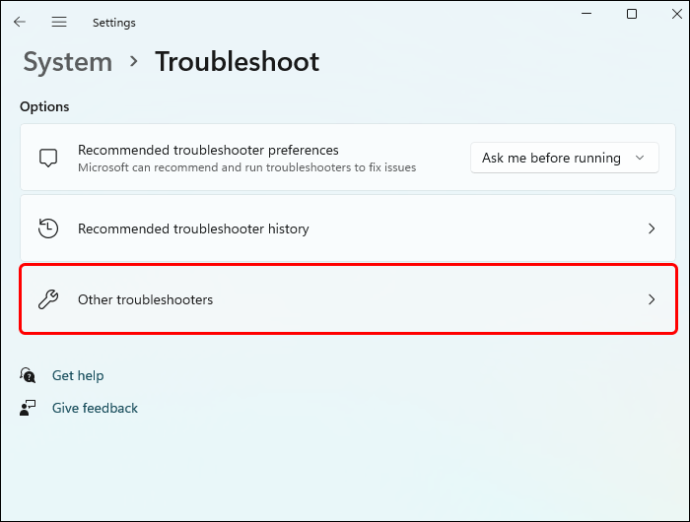Maximize the Settings window

click(x=631, y=14)
